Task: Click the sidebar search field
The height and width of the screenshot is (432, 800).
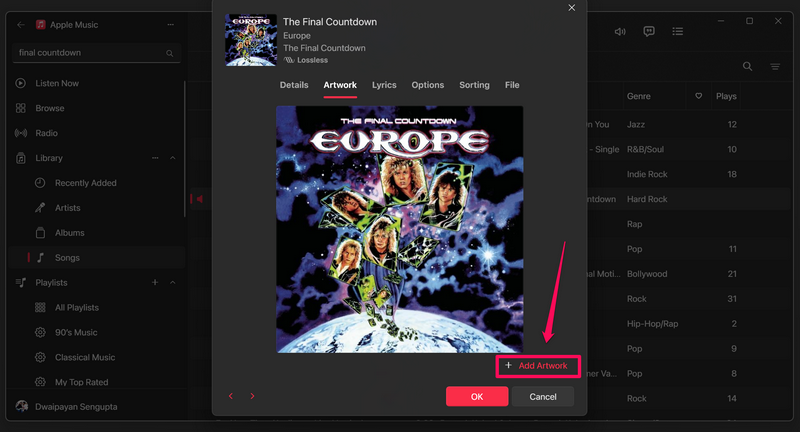Action: tap(96, 53)
